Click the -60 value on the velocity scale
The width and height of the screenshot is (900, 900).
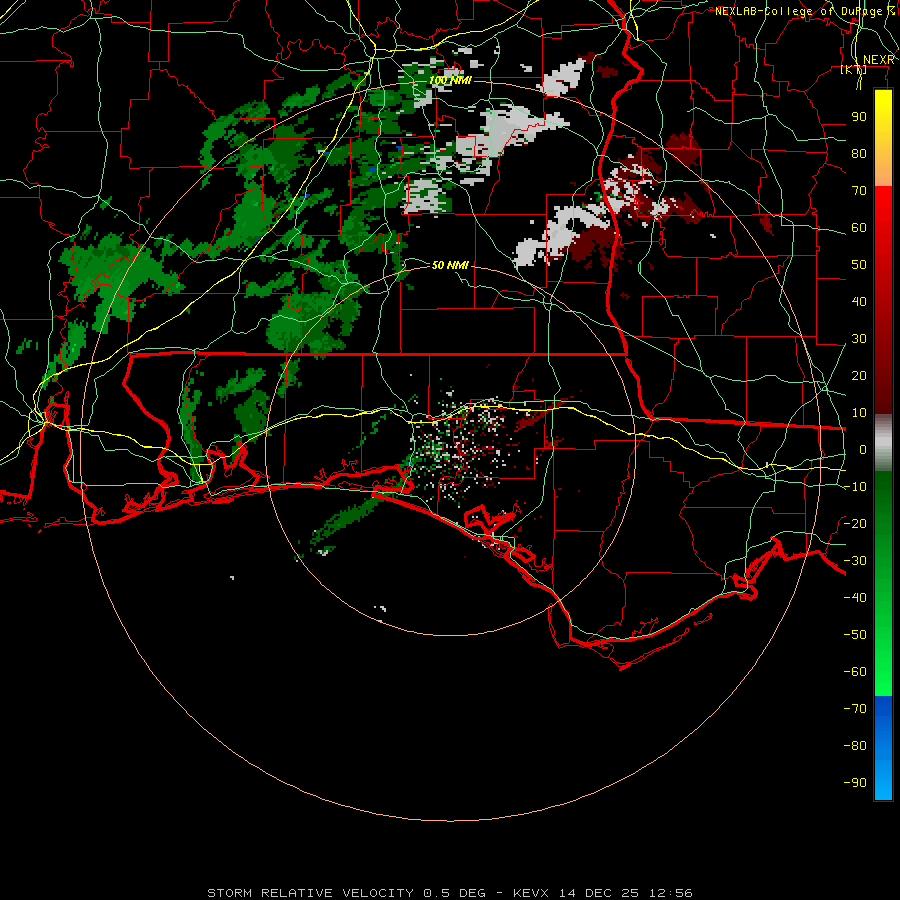click(855, 672)
